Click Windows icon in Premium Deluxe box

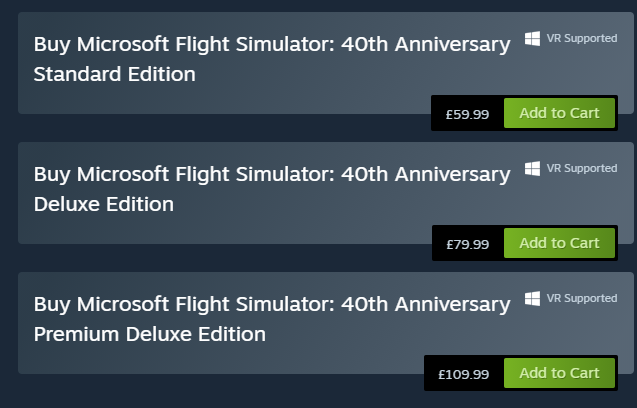(x=532, y=299)
